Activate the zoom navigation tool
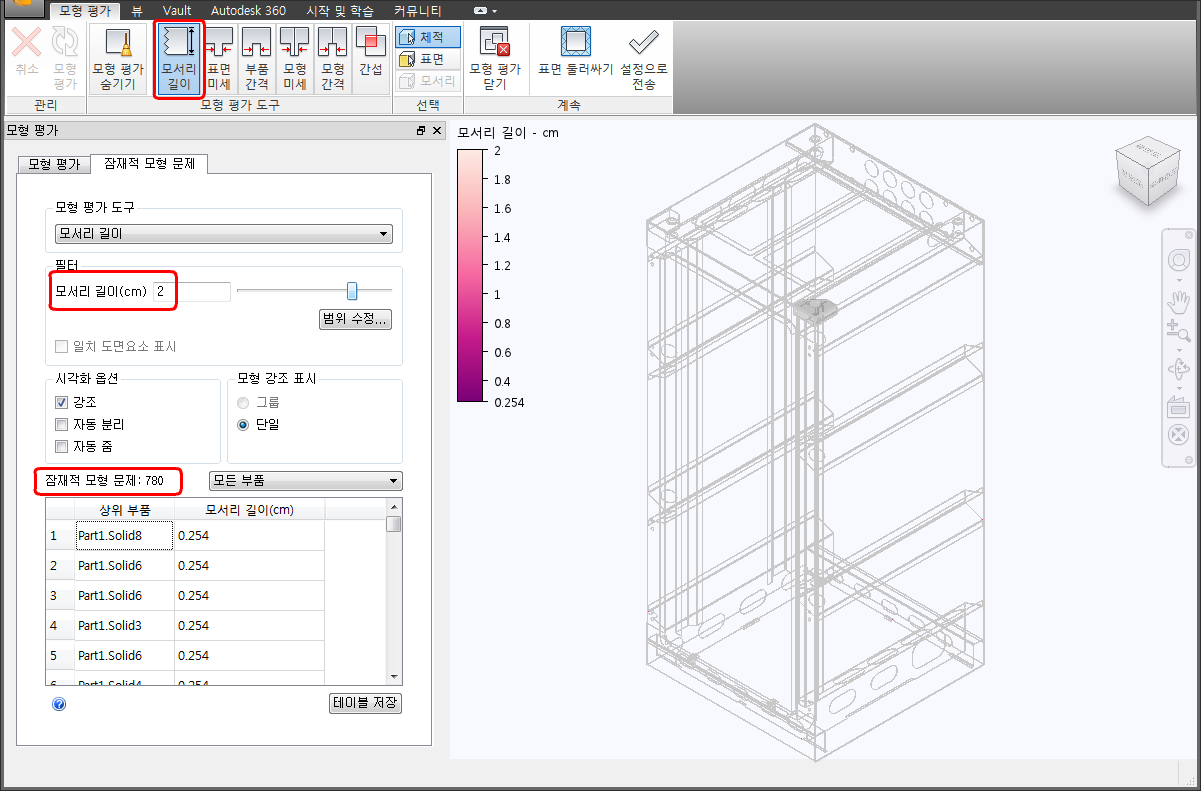Viewport: 1201px width, 791px height. pyautogui.click(x=1178, y=332)
